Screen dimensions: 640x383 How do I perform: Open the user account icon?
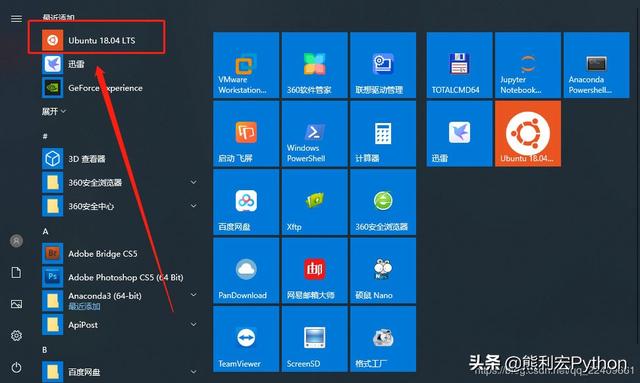pos(16,241)
